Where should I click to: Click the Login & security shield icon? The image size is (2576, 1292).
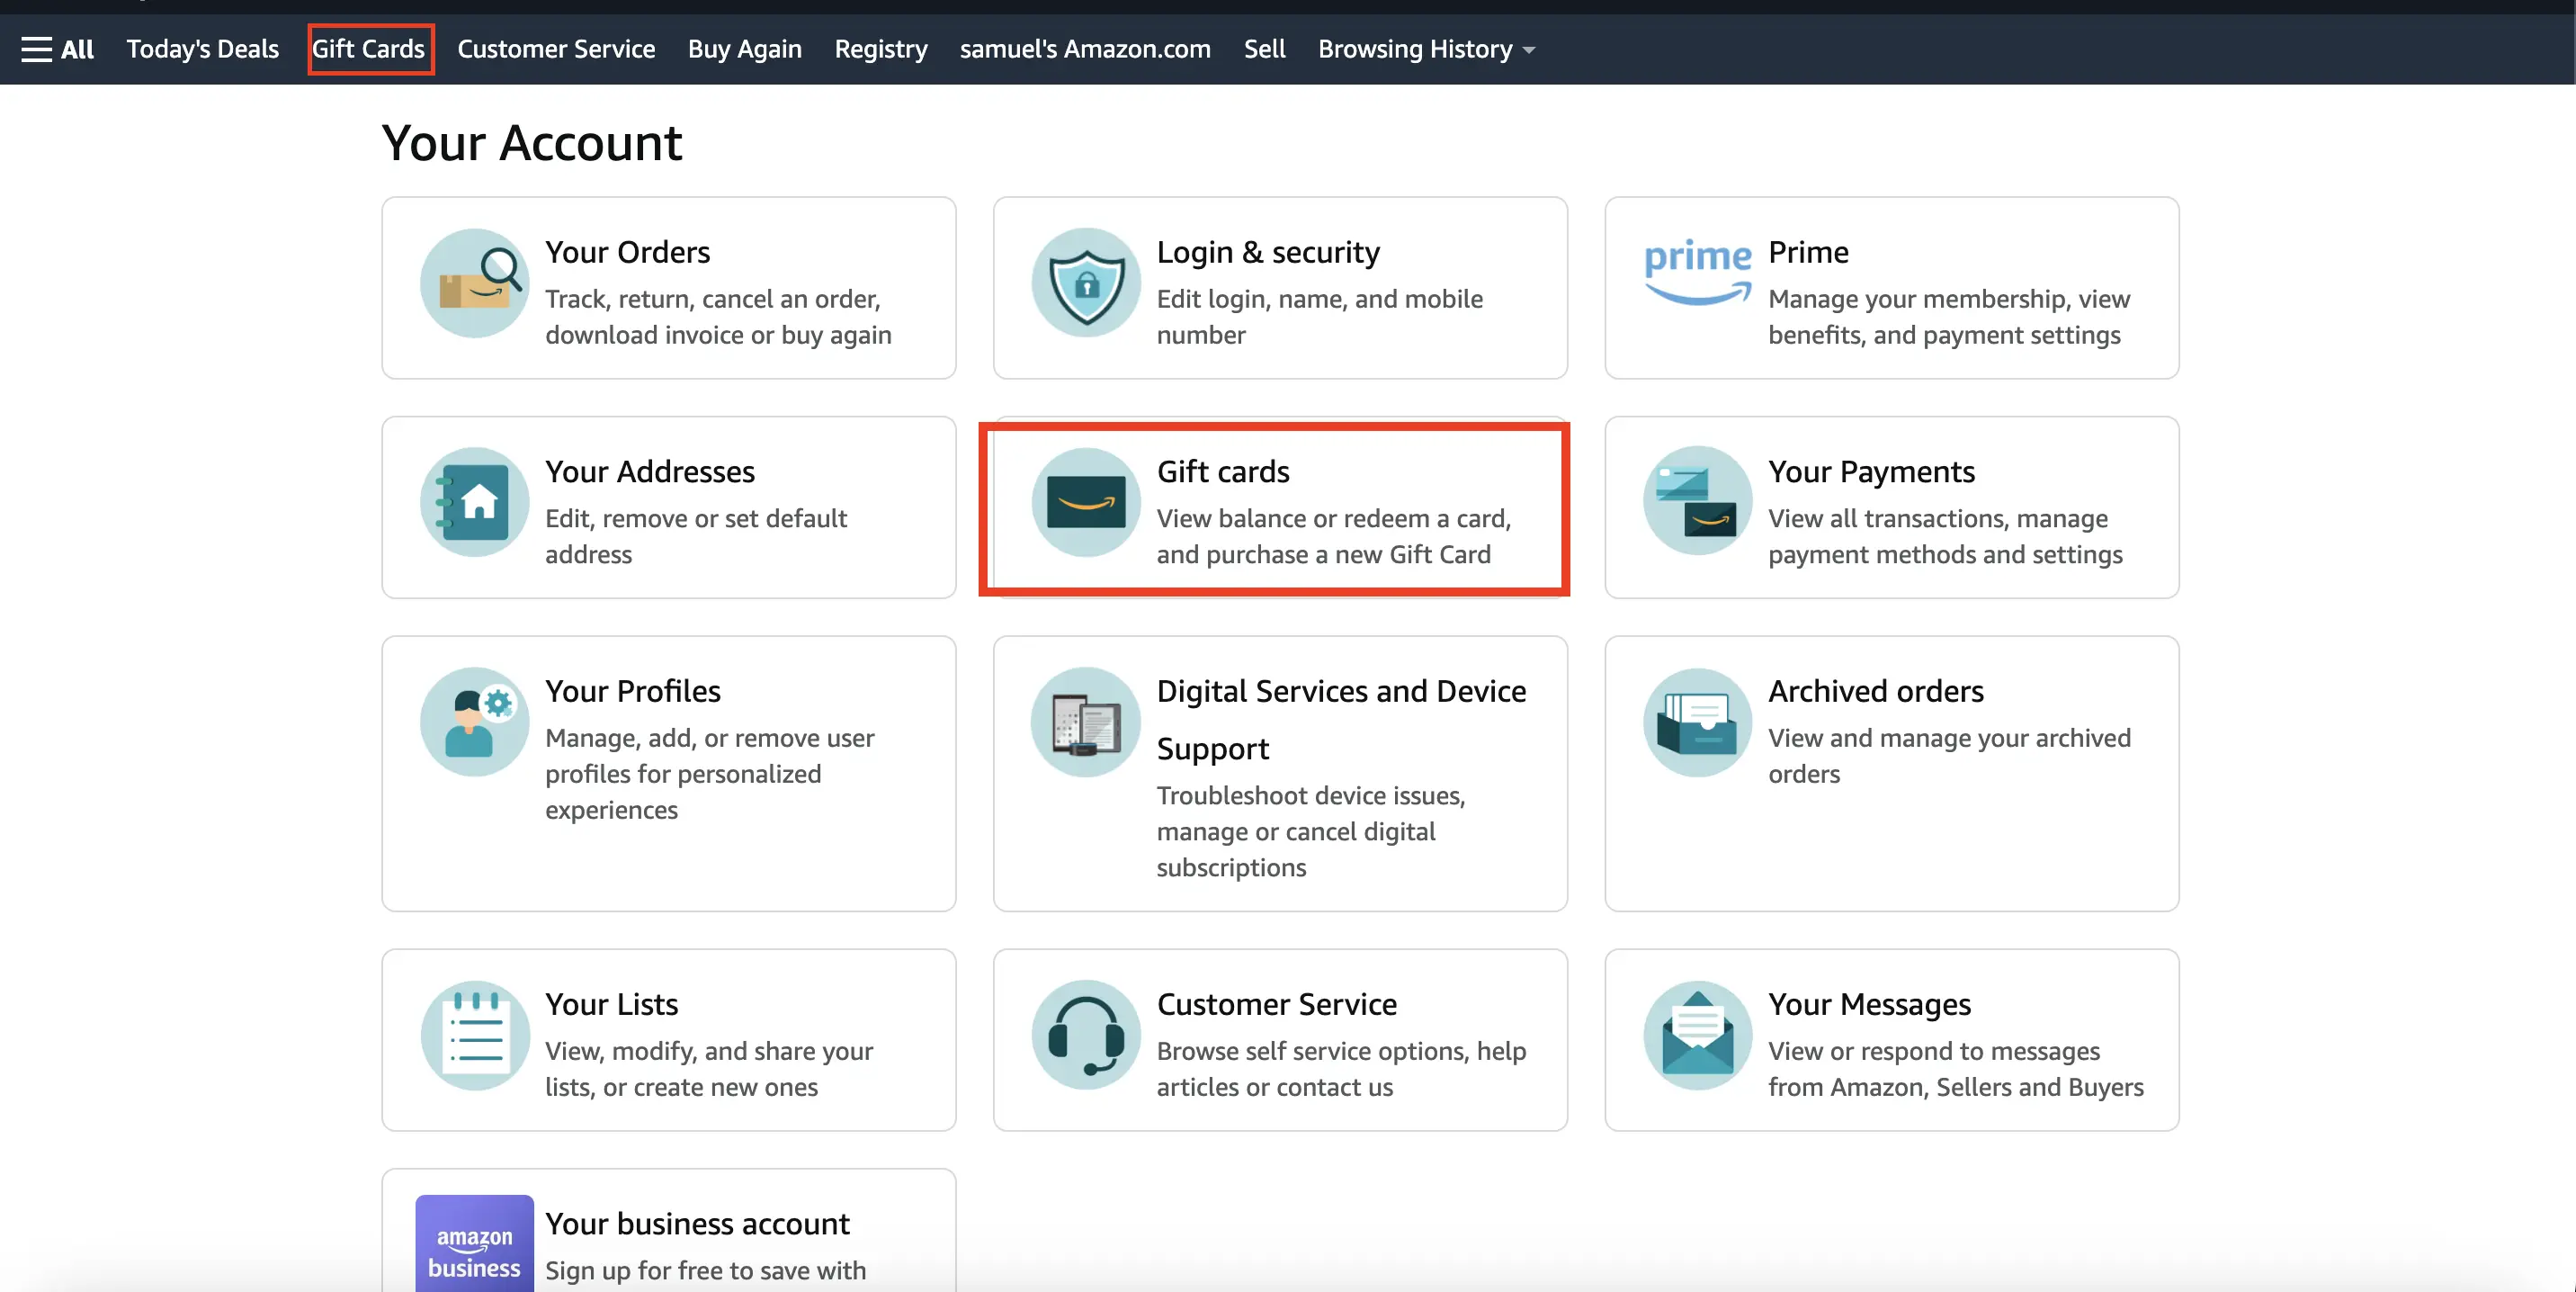[1086, 283]
